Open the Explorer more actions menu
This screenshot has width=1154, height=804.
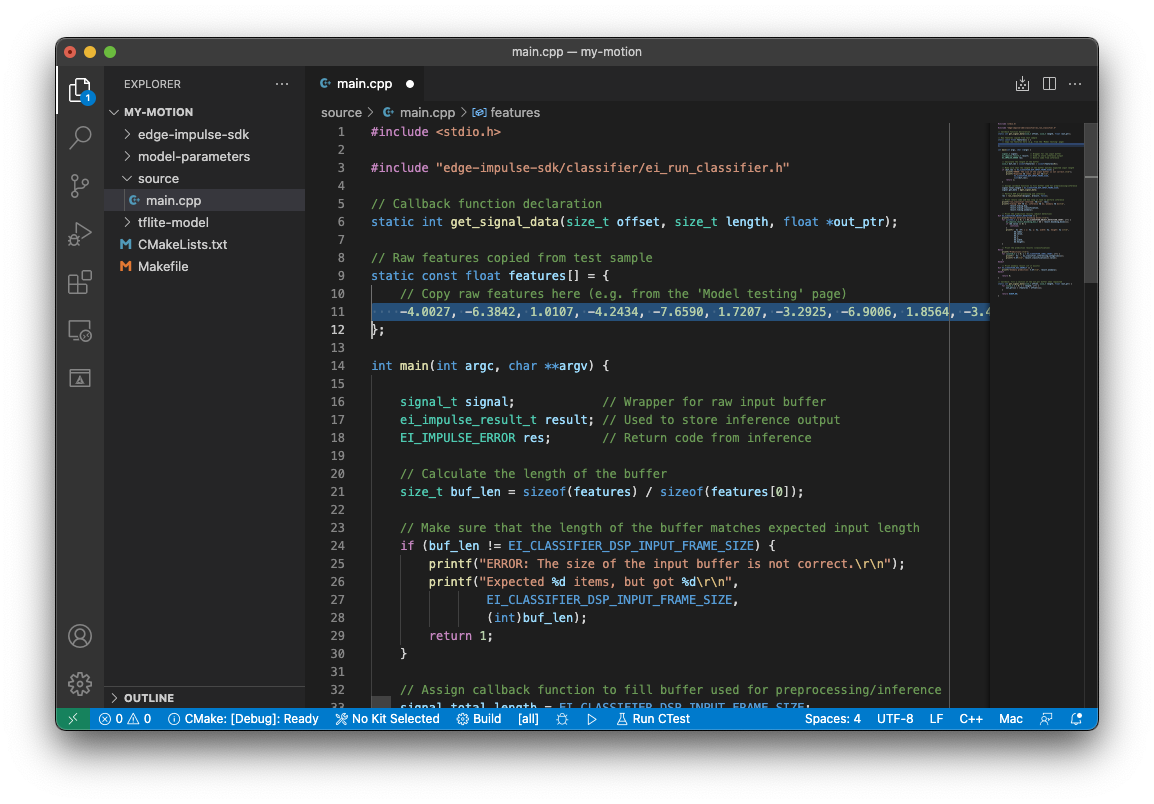click(x=282, y=84)
